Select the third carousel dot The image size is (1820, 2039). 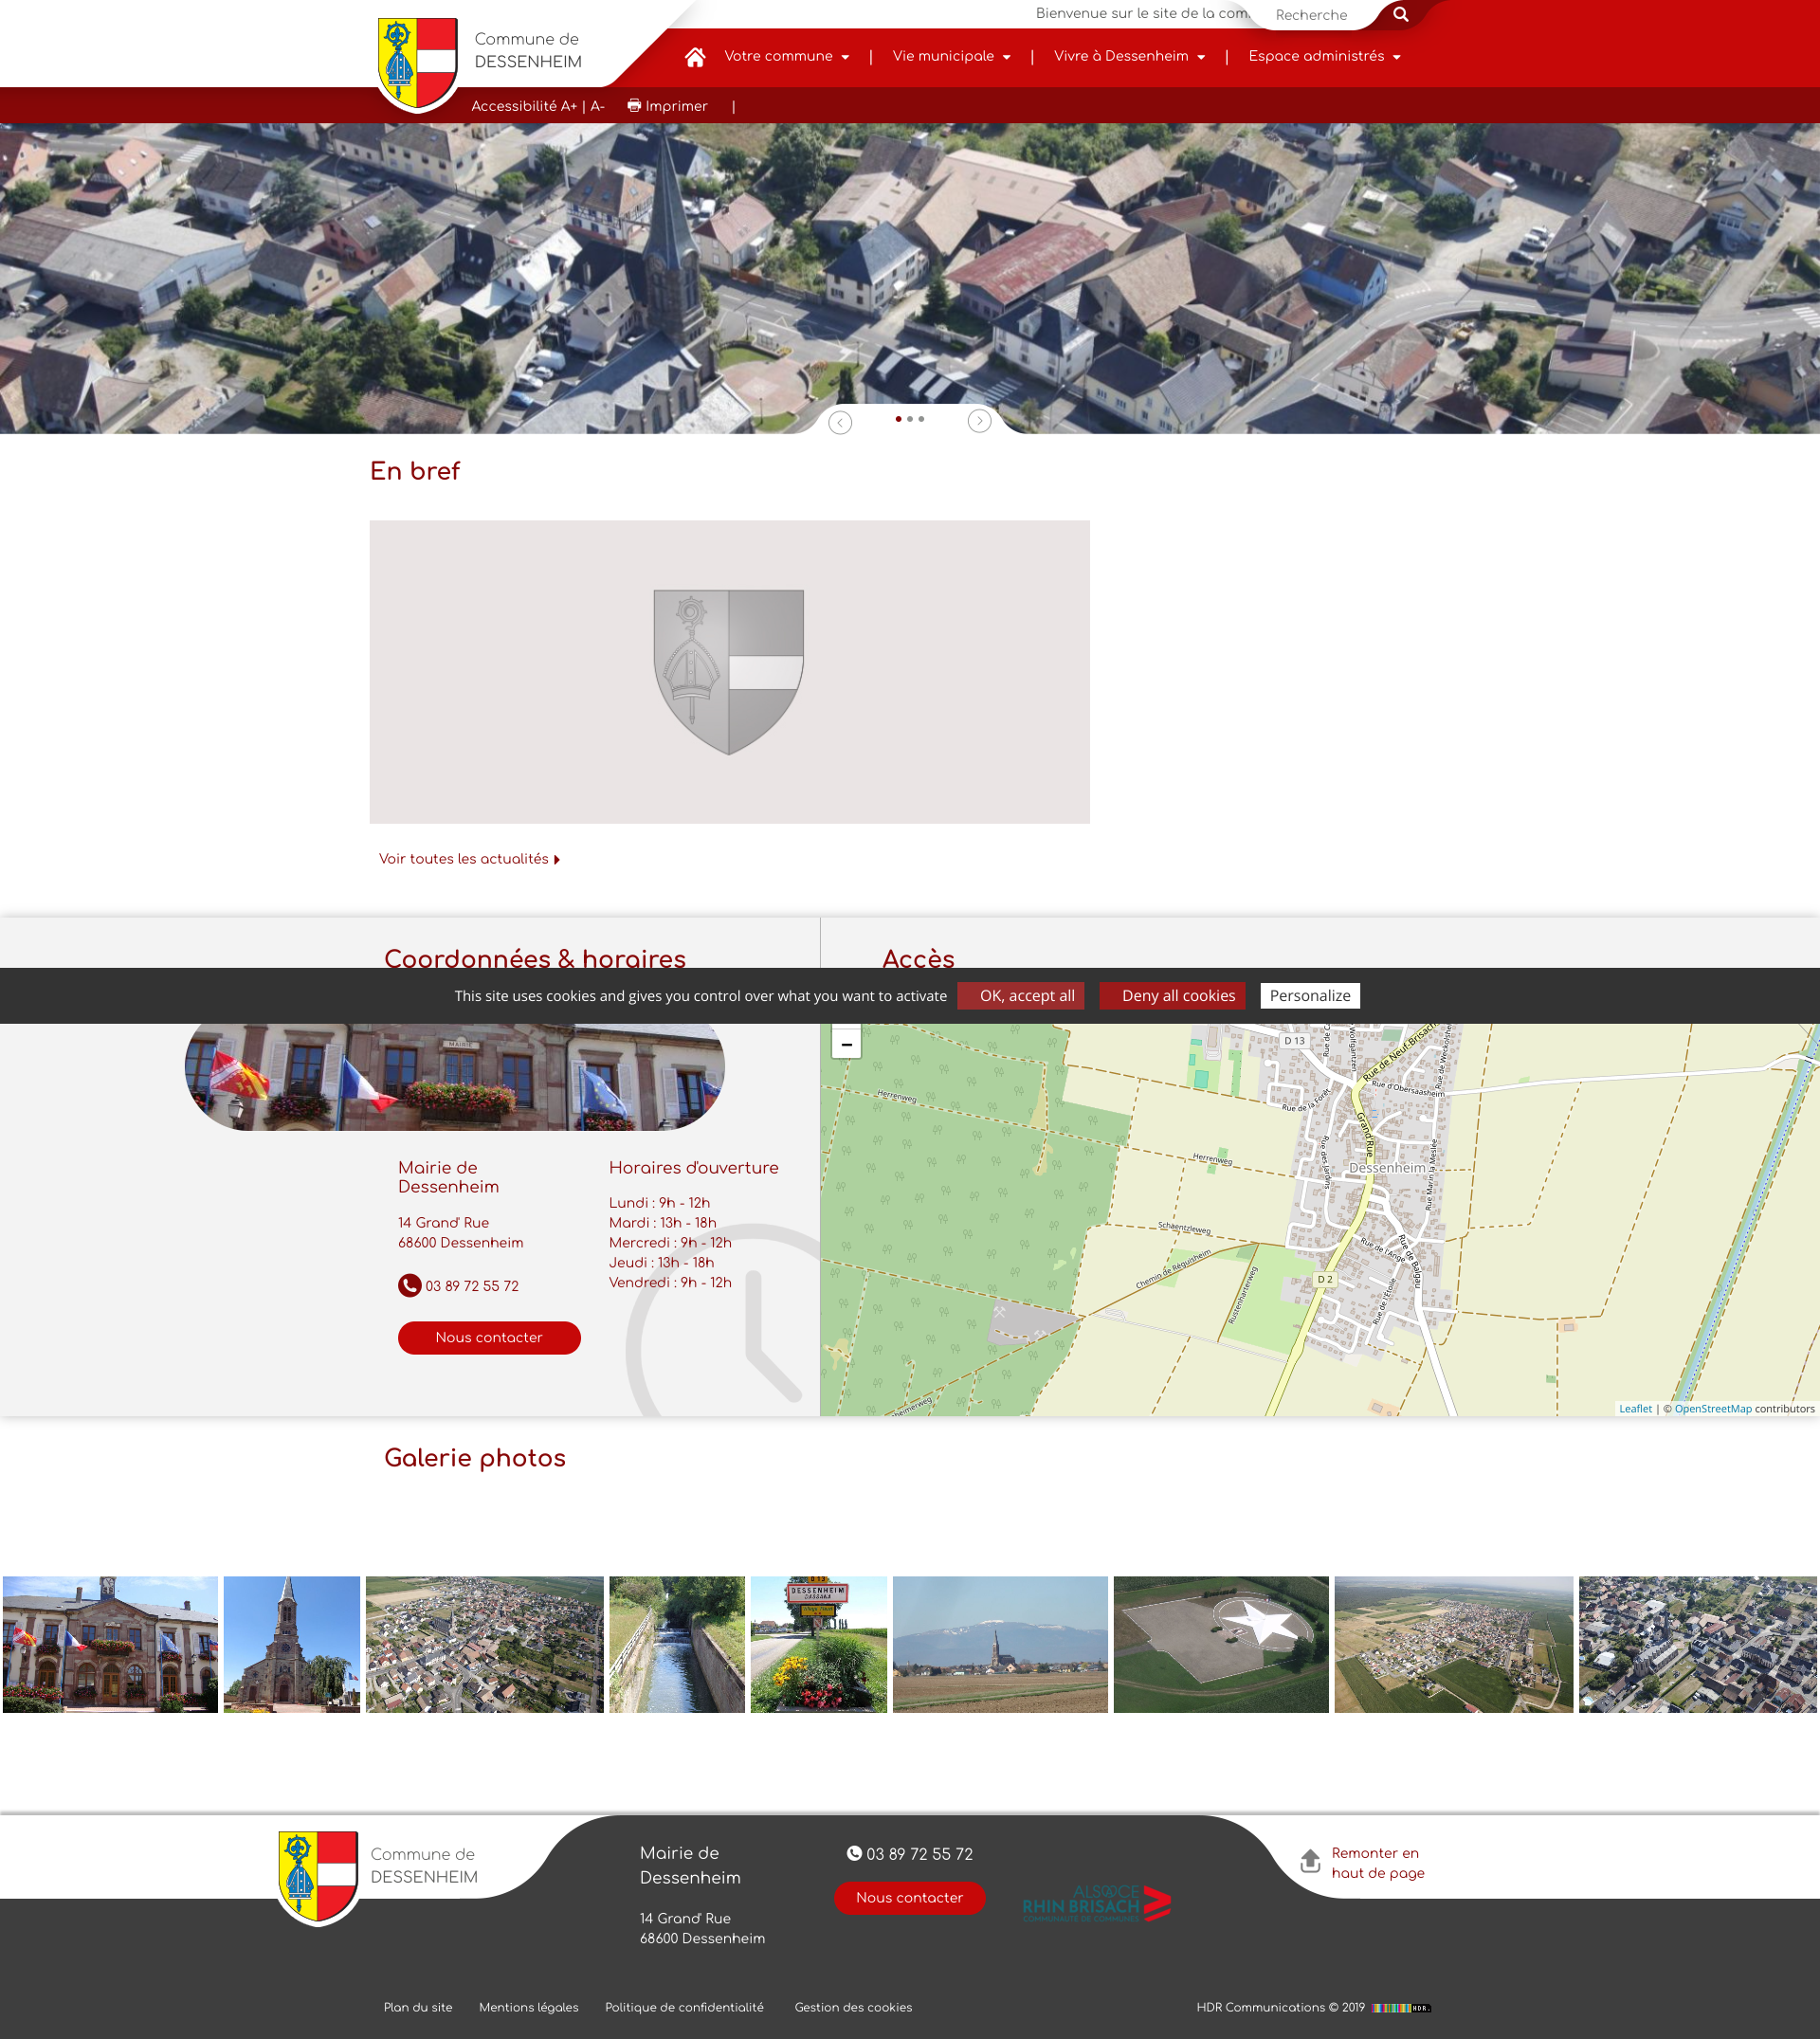[x=921, y=419]
